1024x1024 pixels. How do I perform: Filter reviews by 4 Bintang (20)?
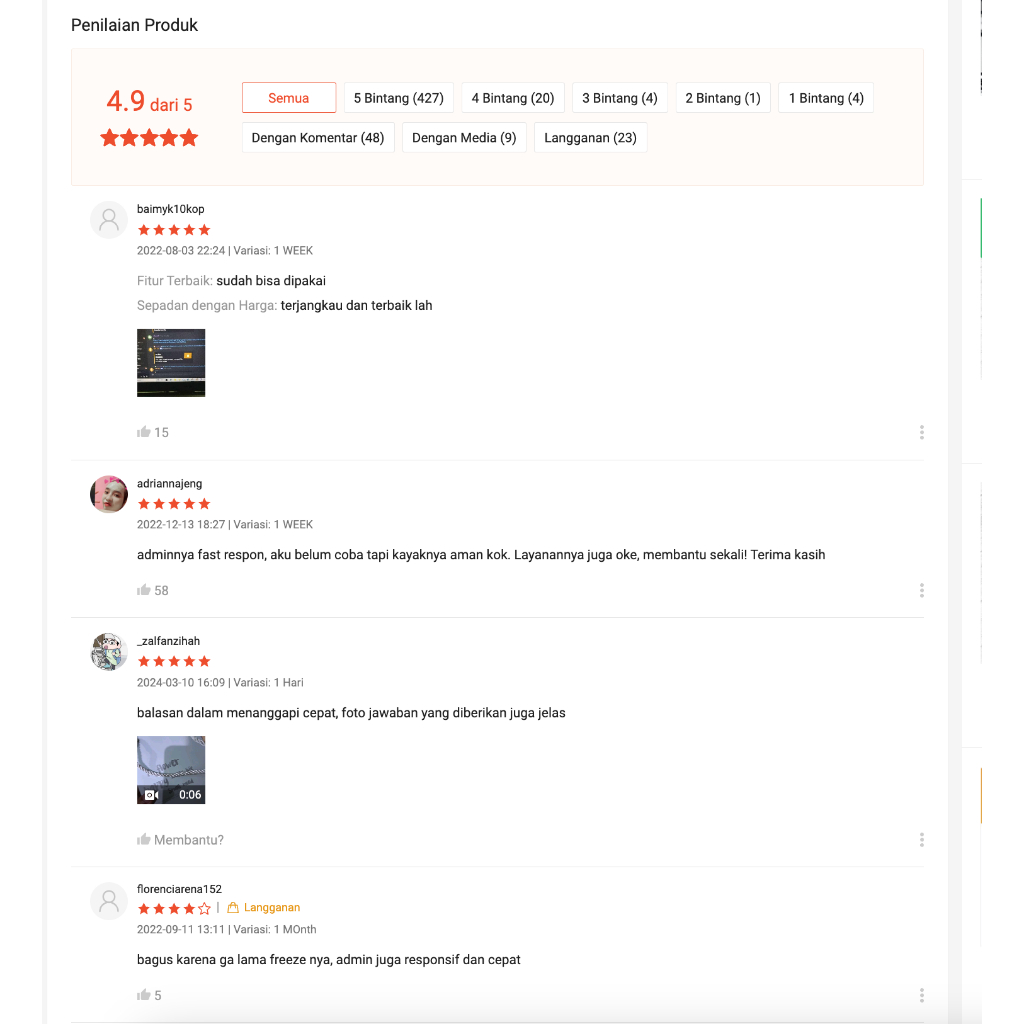513,98
